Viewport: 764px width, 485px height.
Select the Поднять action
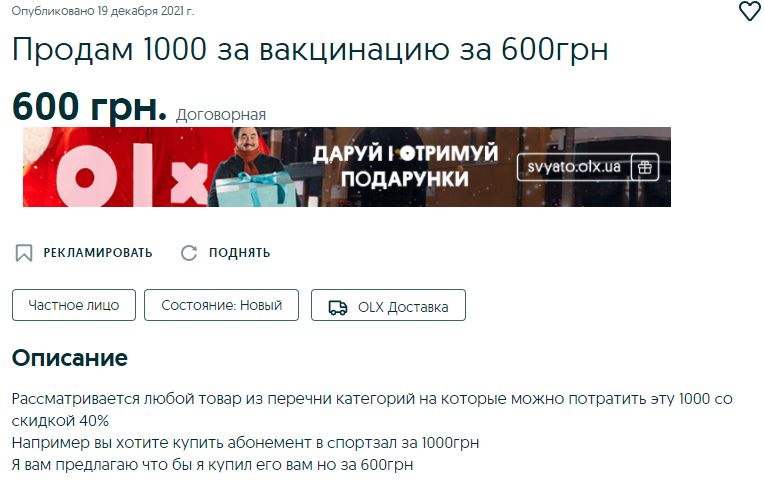click(x=239, y=252)
